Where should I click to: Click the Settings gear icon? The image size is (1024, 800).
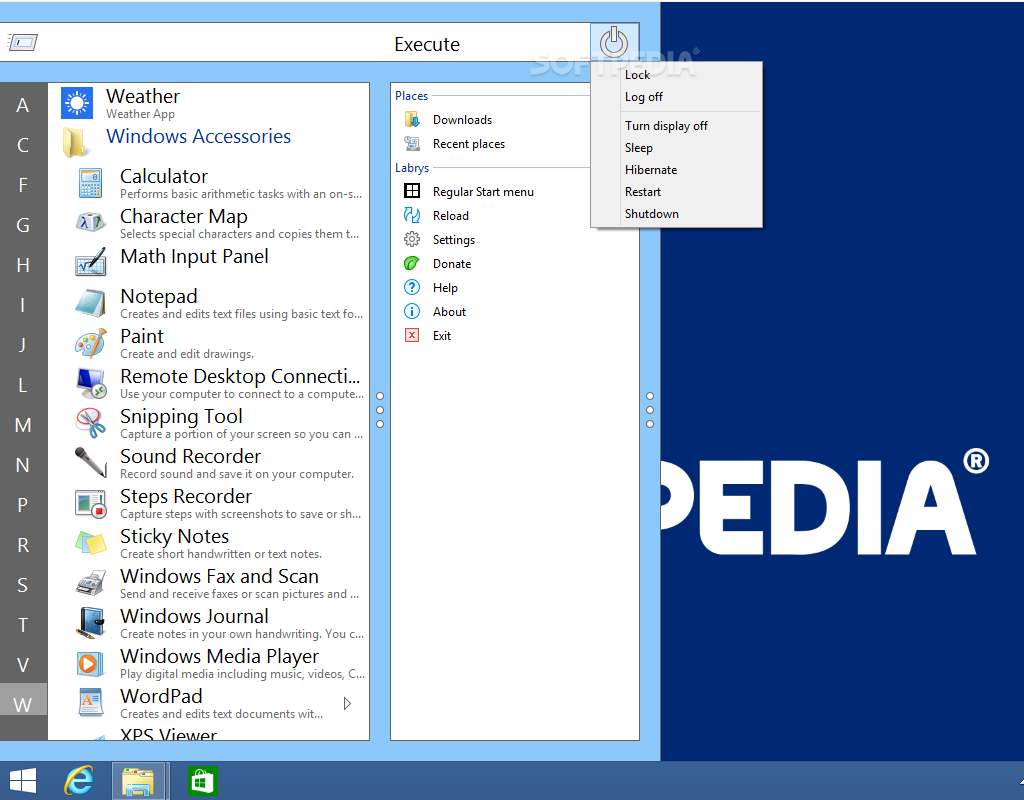click(412, 239)
